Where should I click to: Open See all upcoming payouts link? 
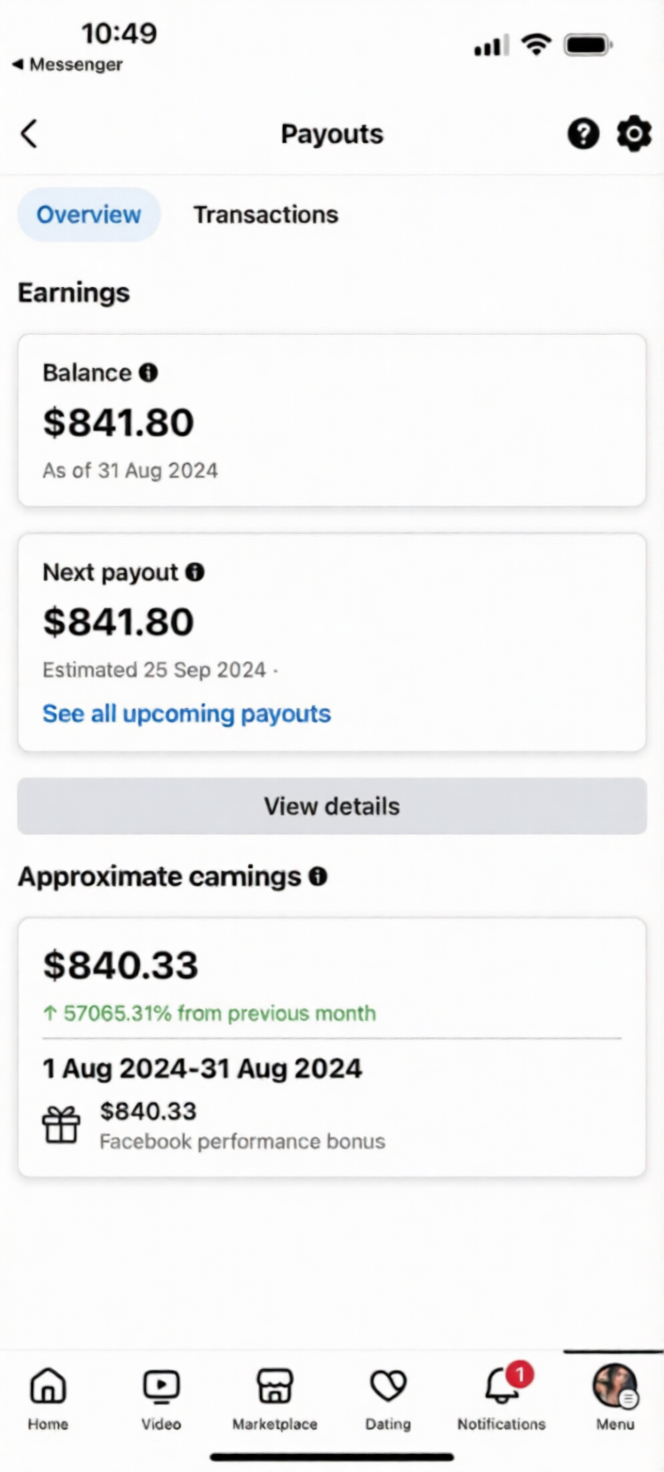[x=186, y=714]
